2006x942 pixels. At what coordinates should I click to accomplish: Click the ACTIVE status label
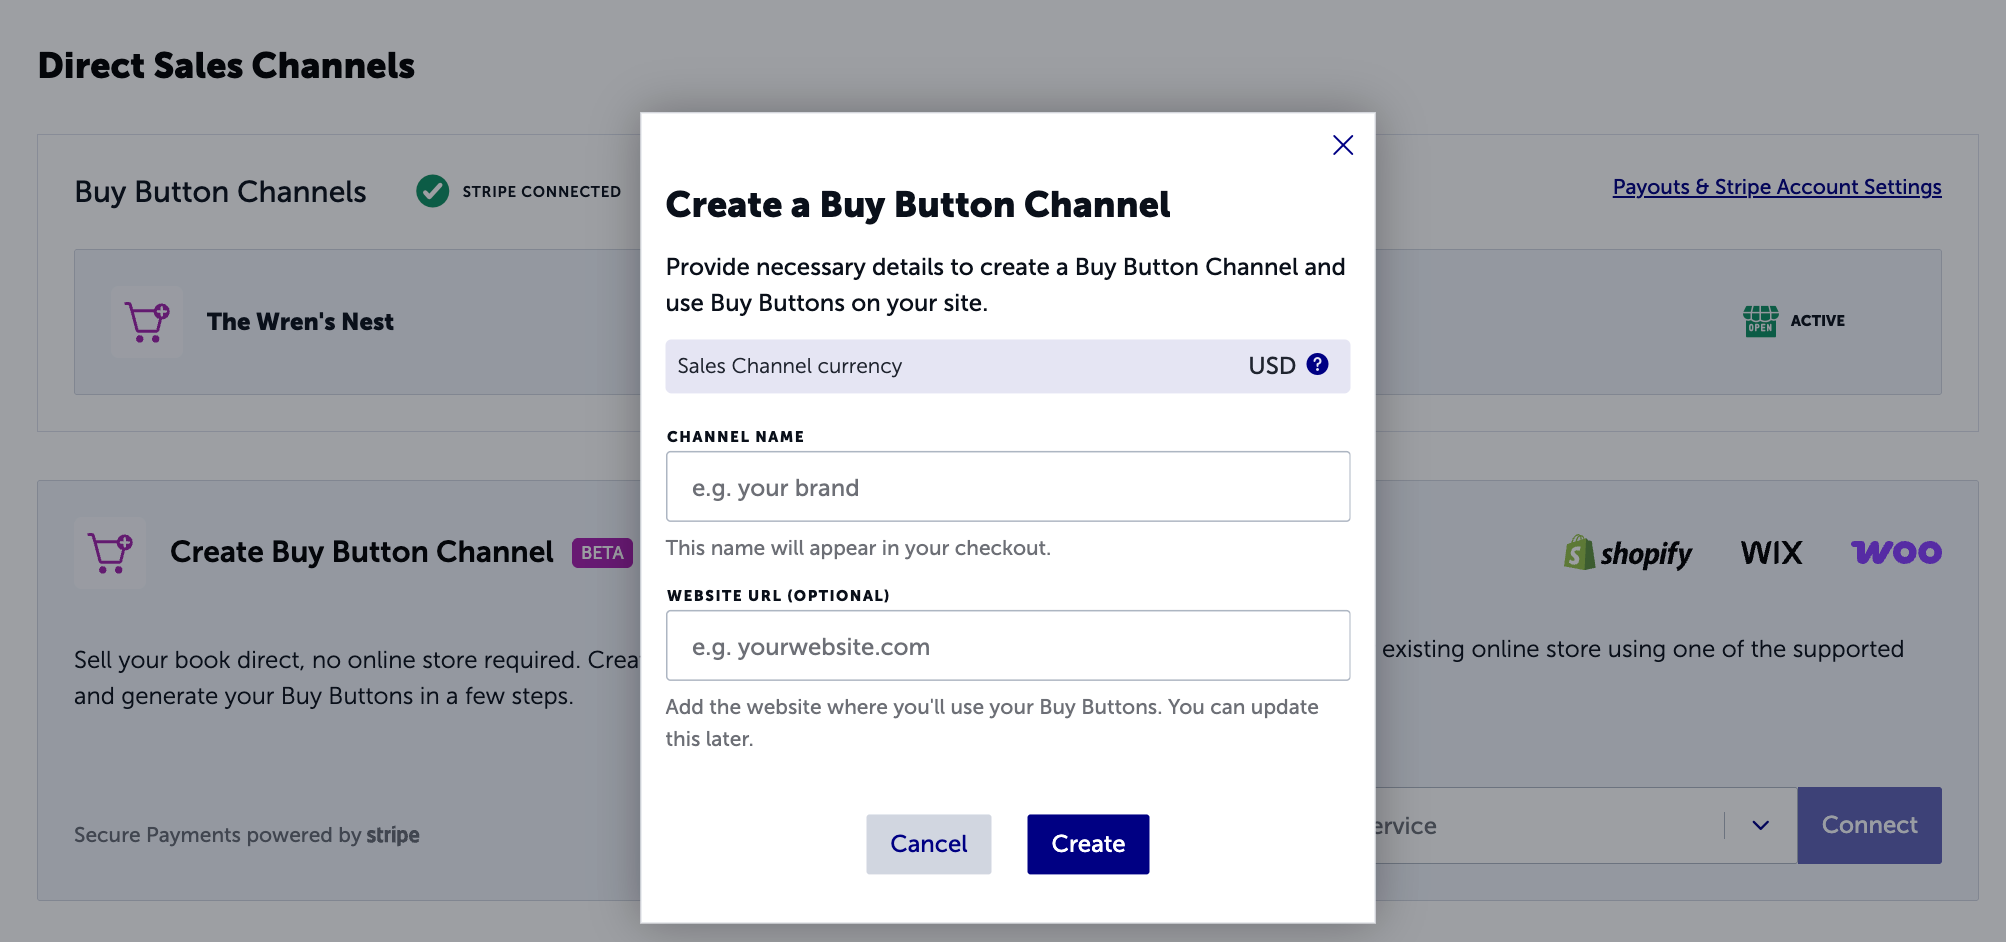coord(1817,321)
